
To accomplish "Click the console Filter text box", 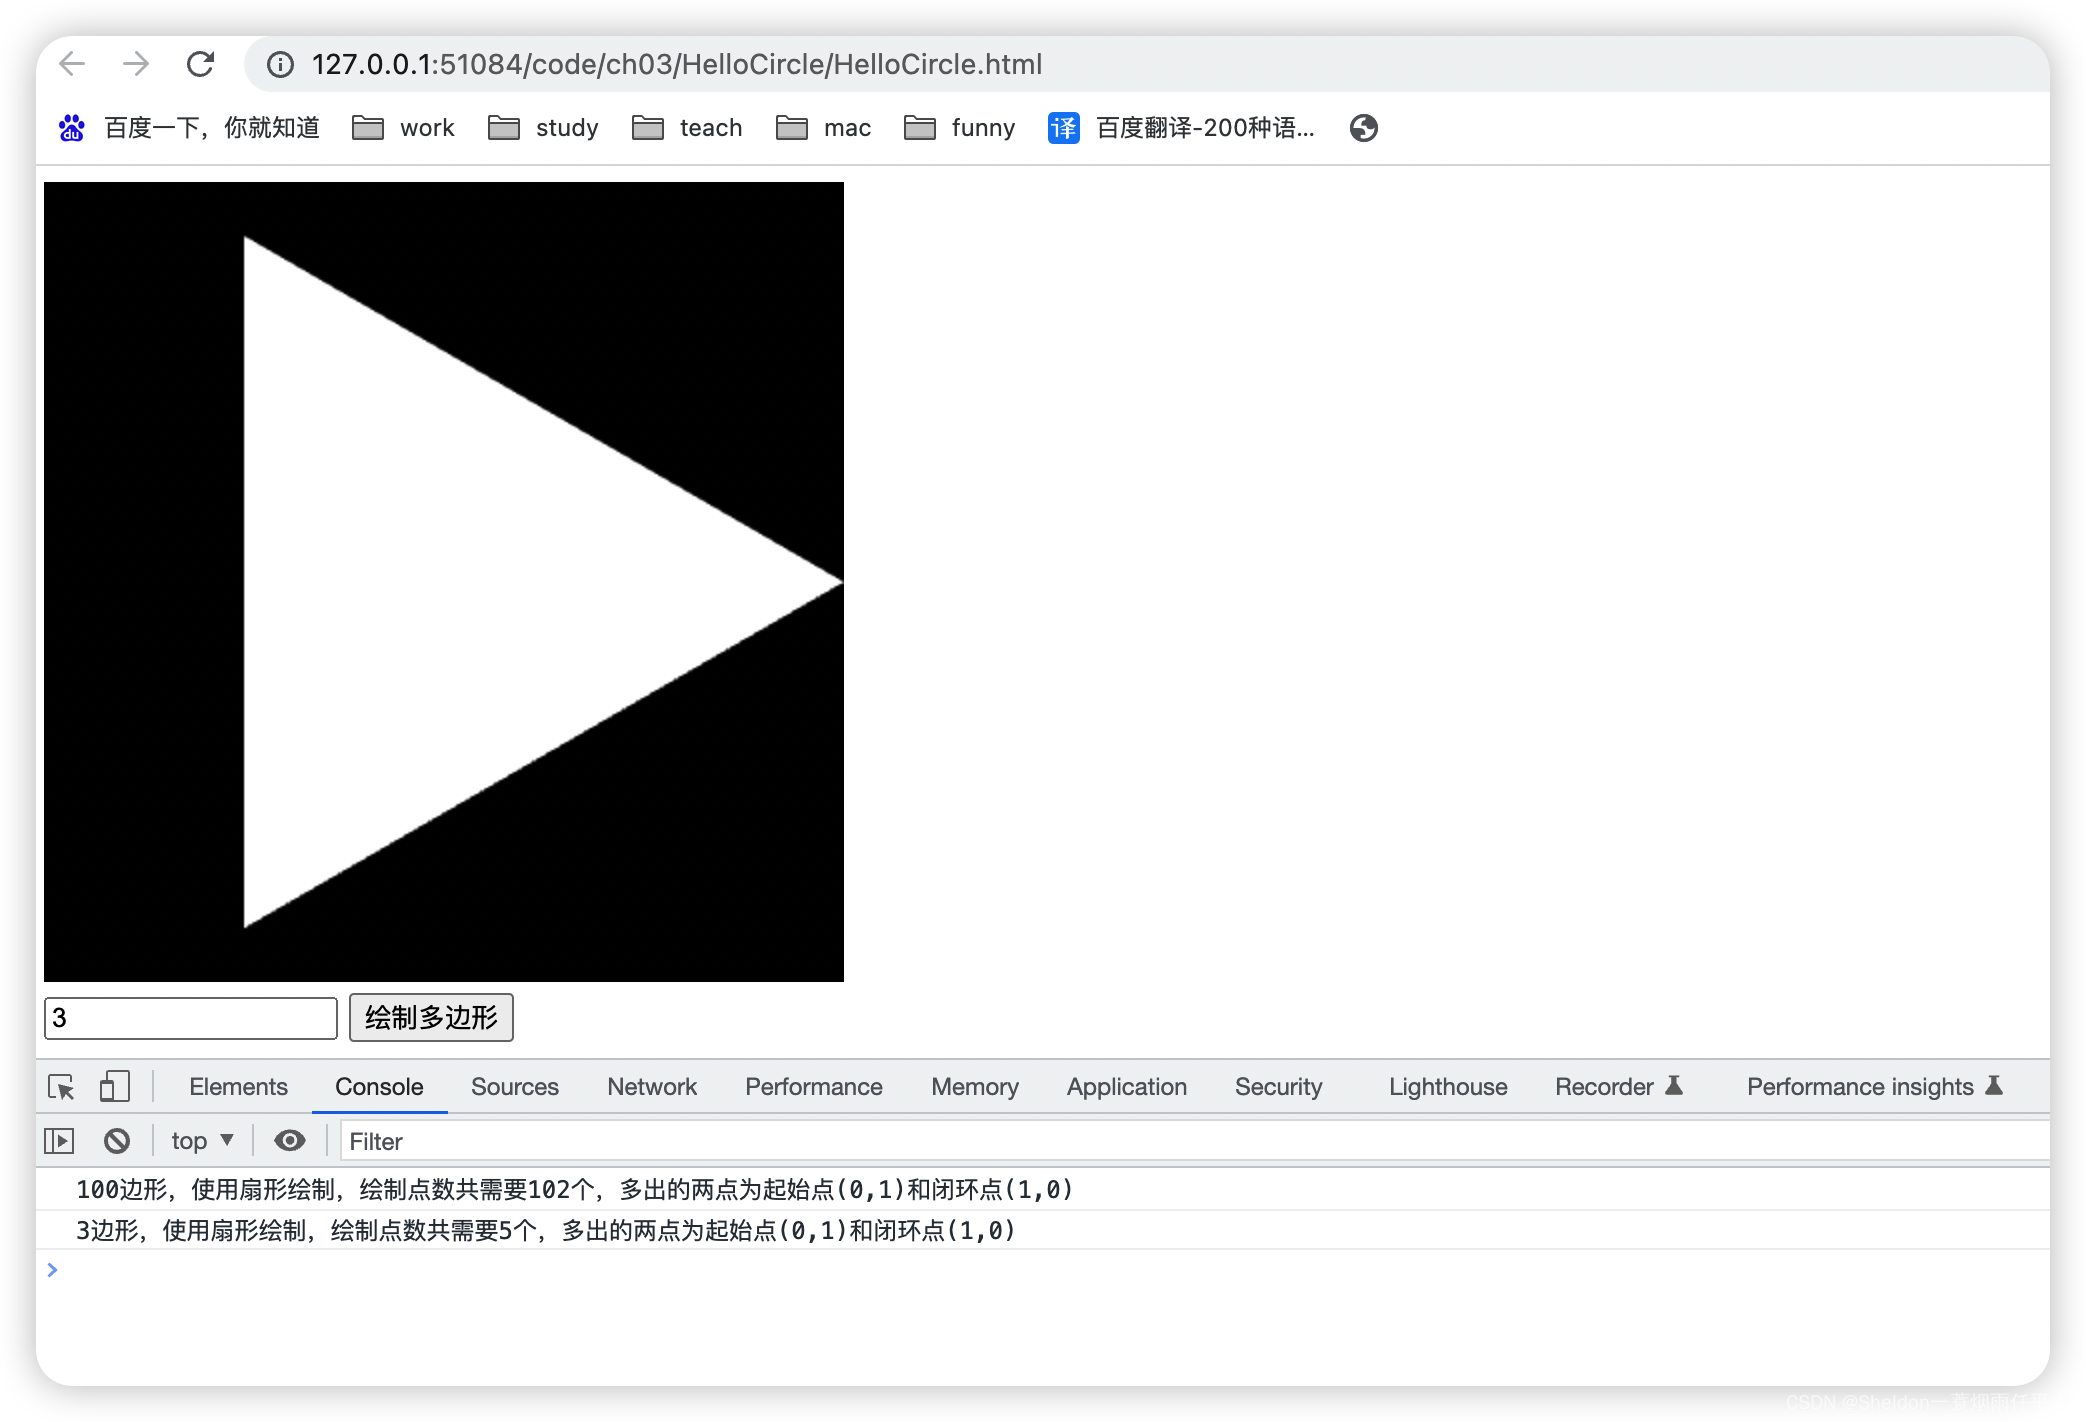I will coord(1190,1141).
